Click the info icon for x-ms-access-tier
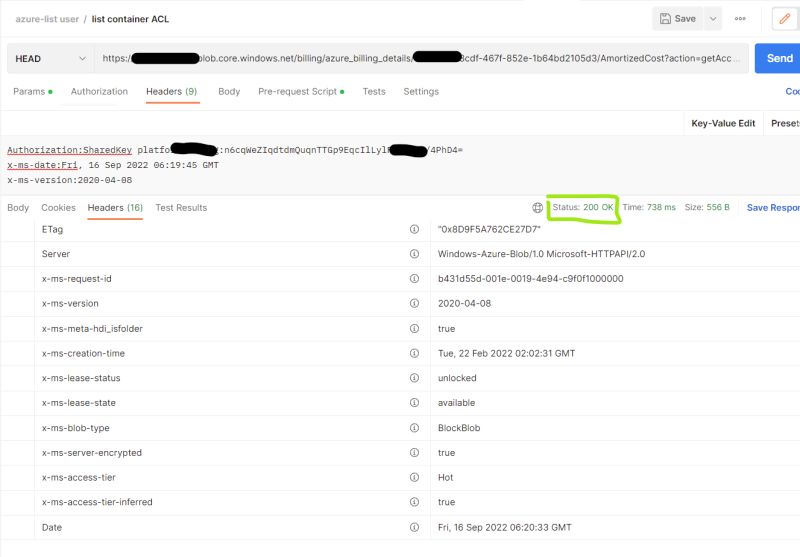 point(414,477)
